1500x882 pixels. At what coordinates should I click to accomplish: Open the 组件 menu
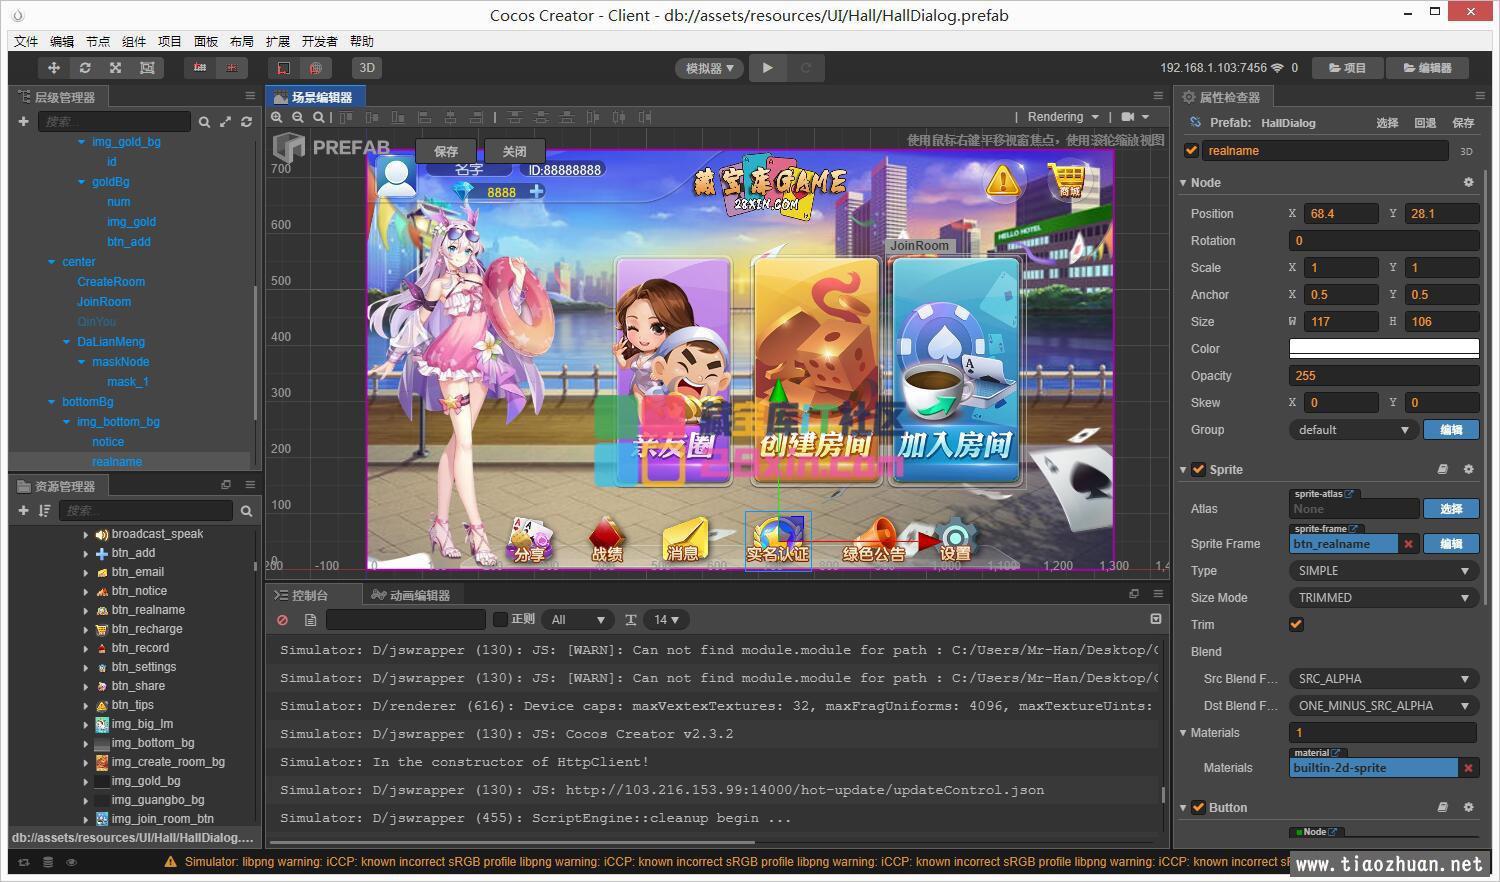click(134, 41)
